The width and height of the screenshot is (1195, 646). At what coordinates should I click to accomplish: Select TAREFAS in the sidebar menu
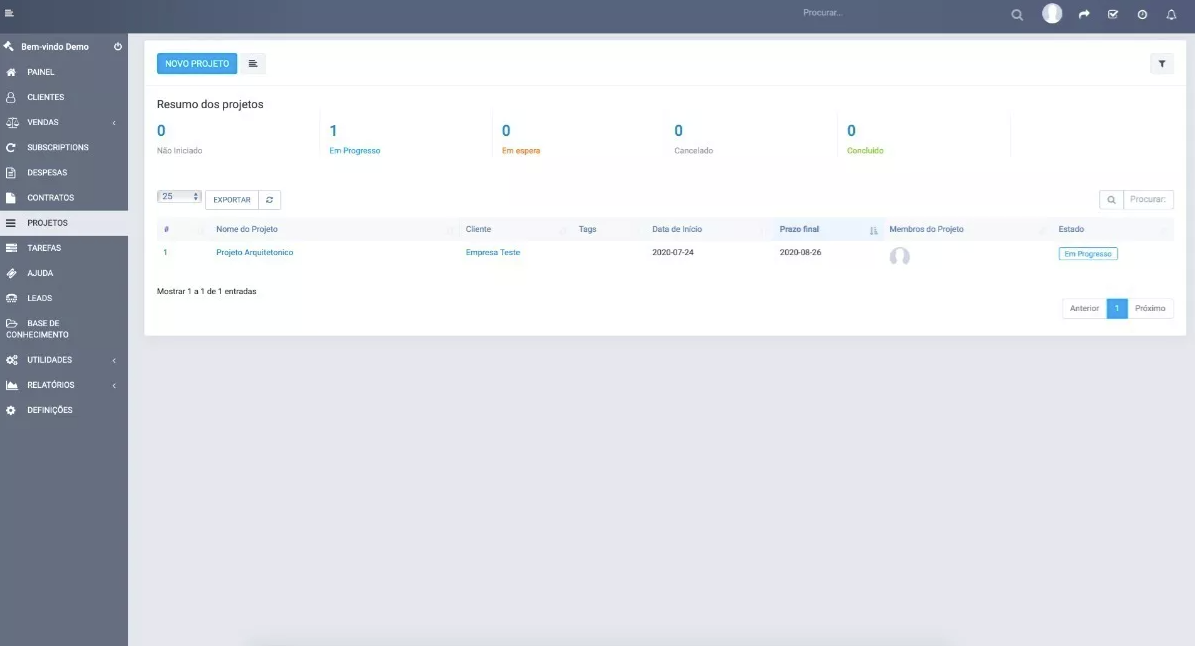(x=45, y=247)
